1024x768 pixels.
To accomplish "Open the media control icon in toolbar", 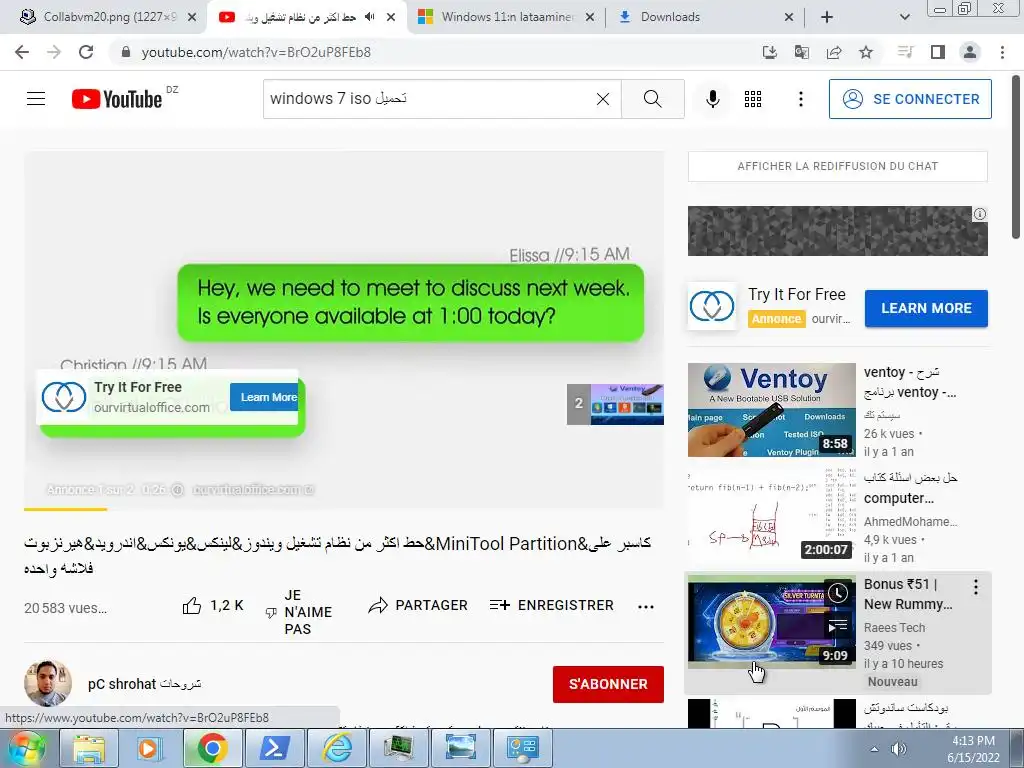I will pos(905,52).
